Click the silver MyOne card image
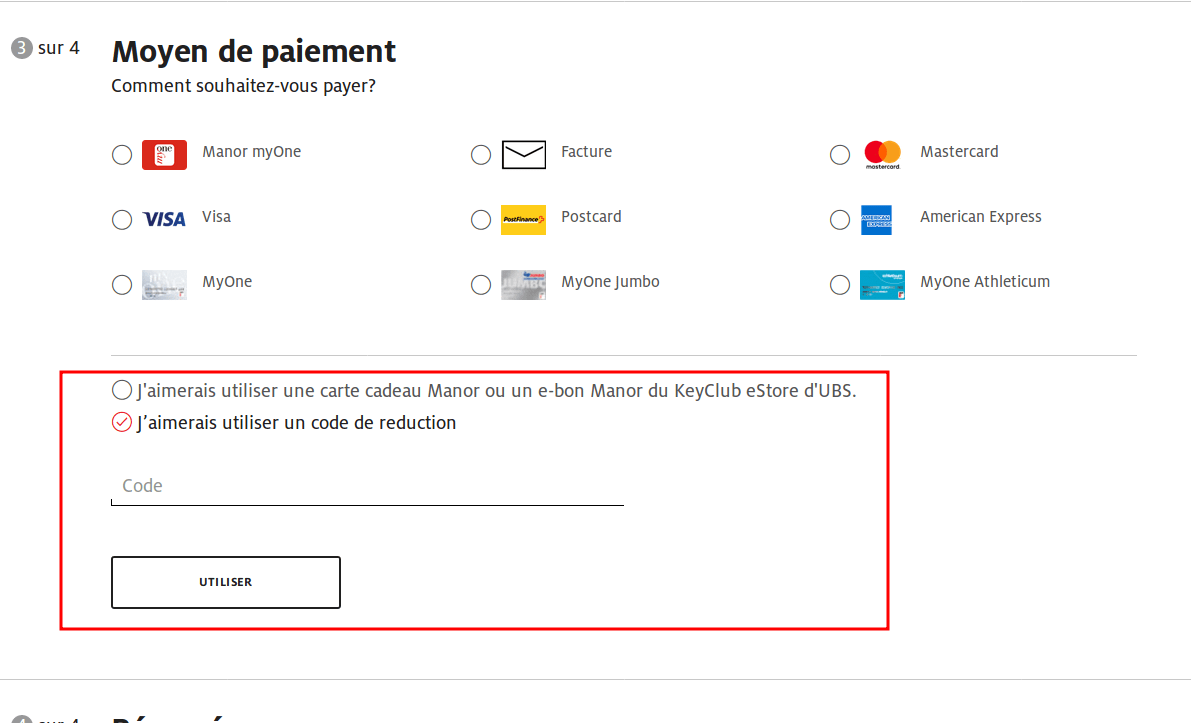 [164, 285]
